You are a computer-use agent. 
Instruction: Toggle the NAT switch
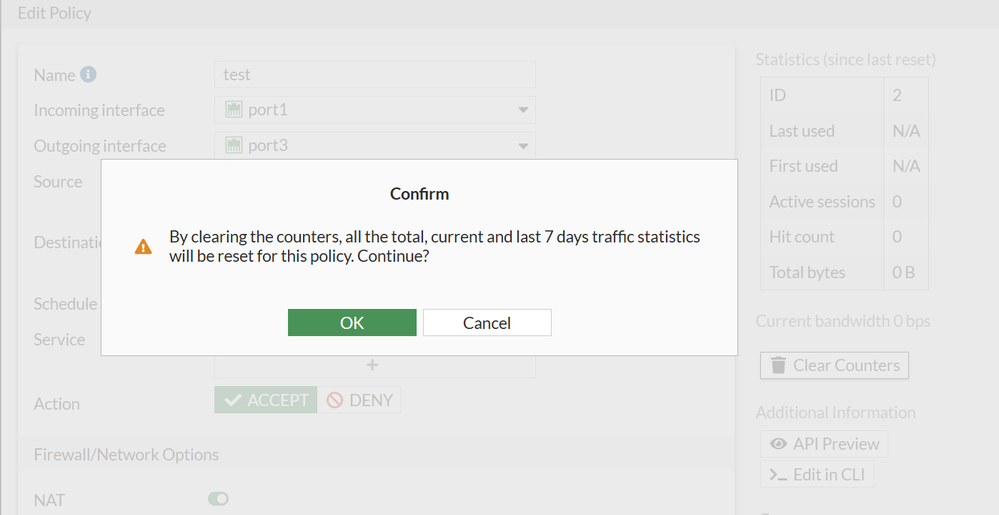[x=217, y=498]
